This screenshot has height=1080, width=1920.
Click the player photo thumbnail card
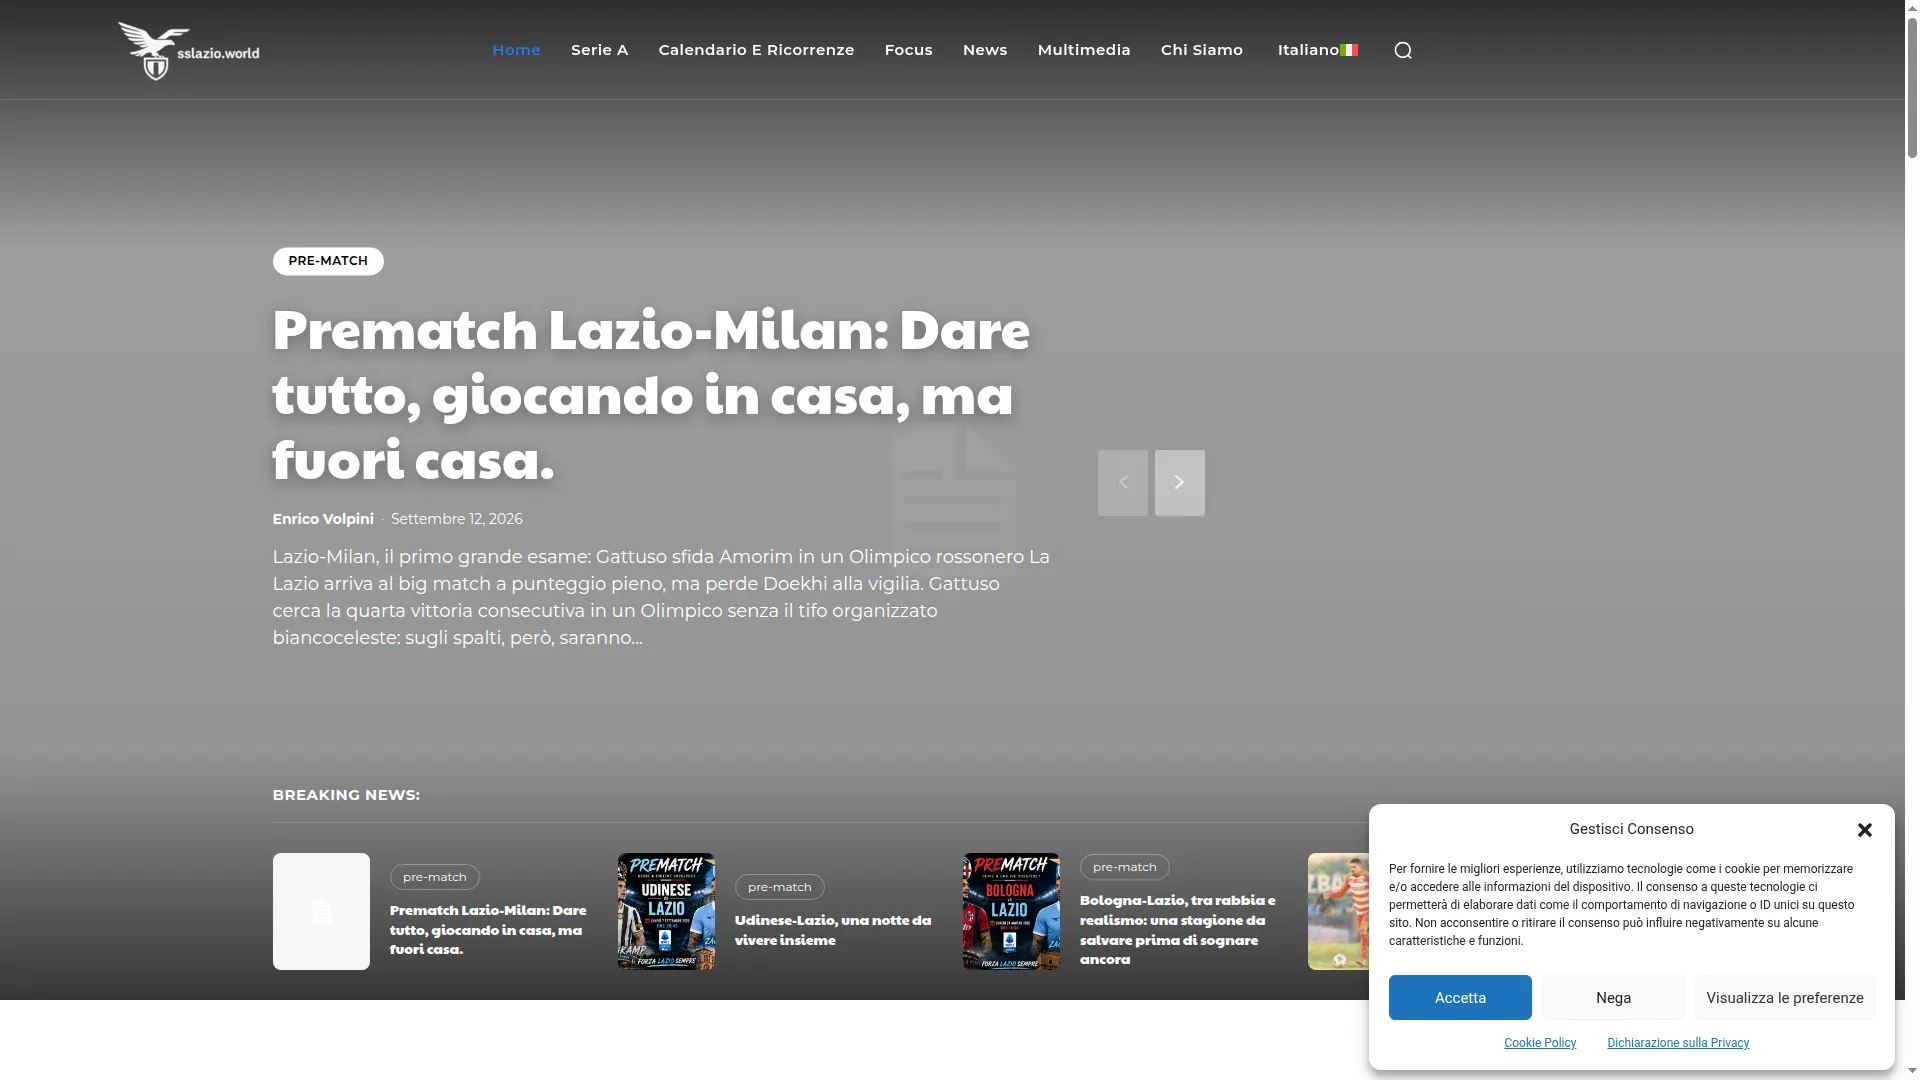point(1339,911)
